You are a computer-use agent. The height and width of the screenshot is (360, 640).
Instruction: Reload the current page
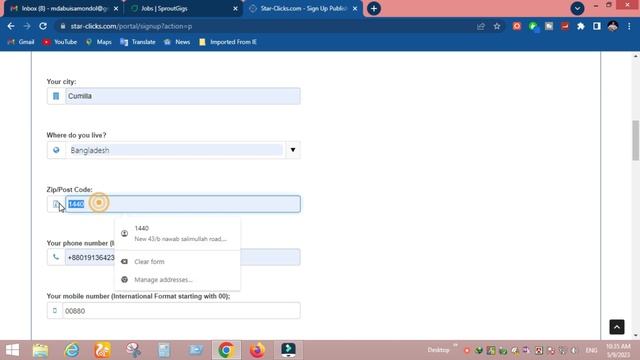(43, 26)
